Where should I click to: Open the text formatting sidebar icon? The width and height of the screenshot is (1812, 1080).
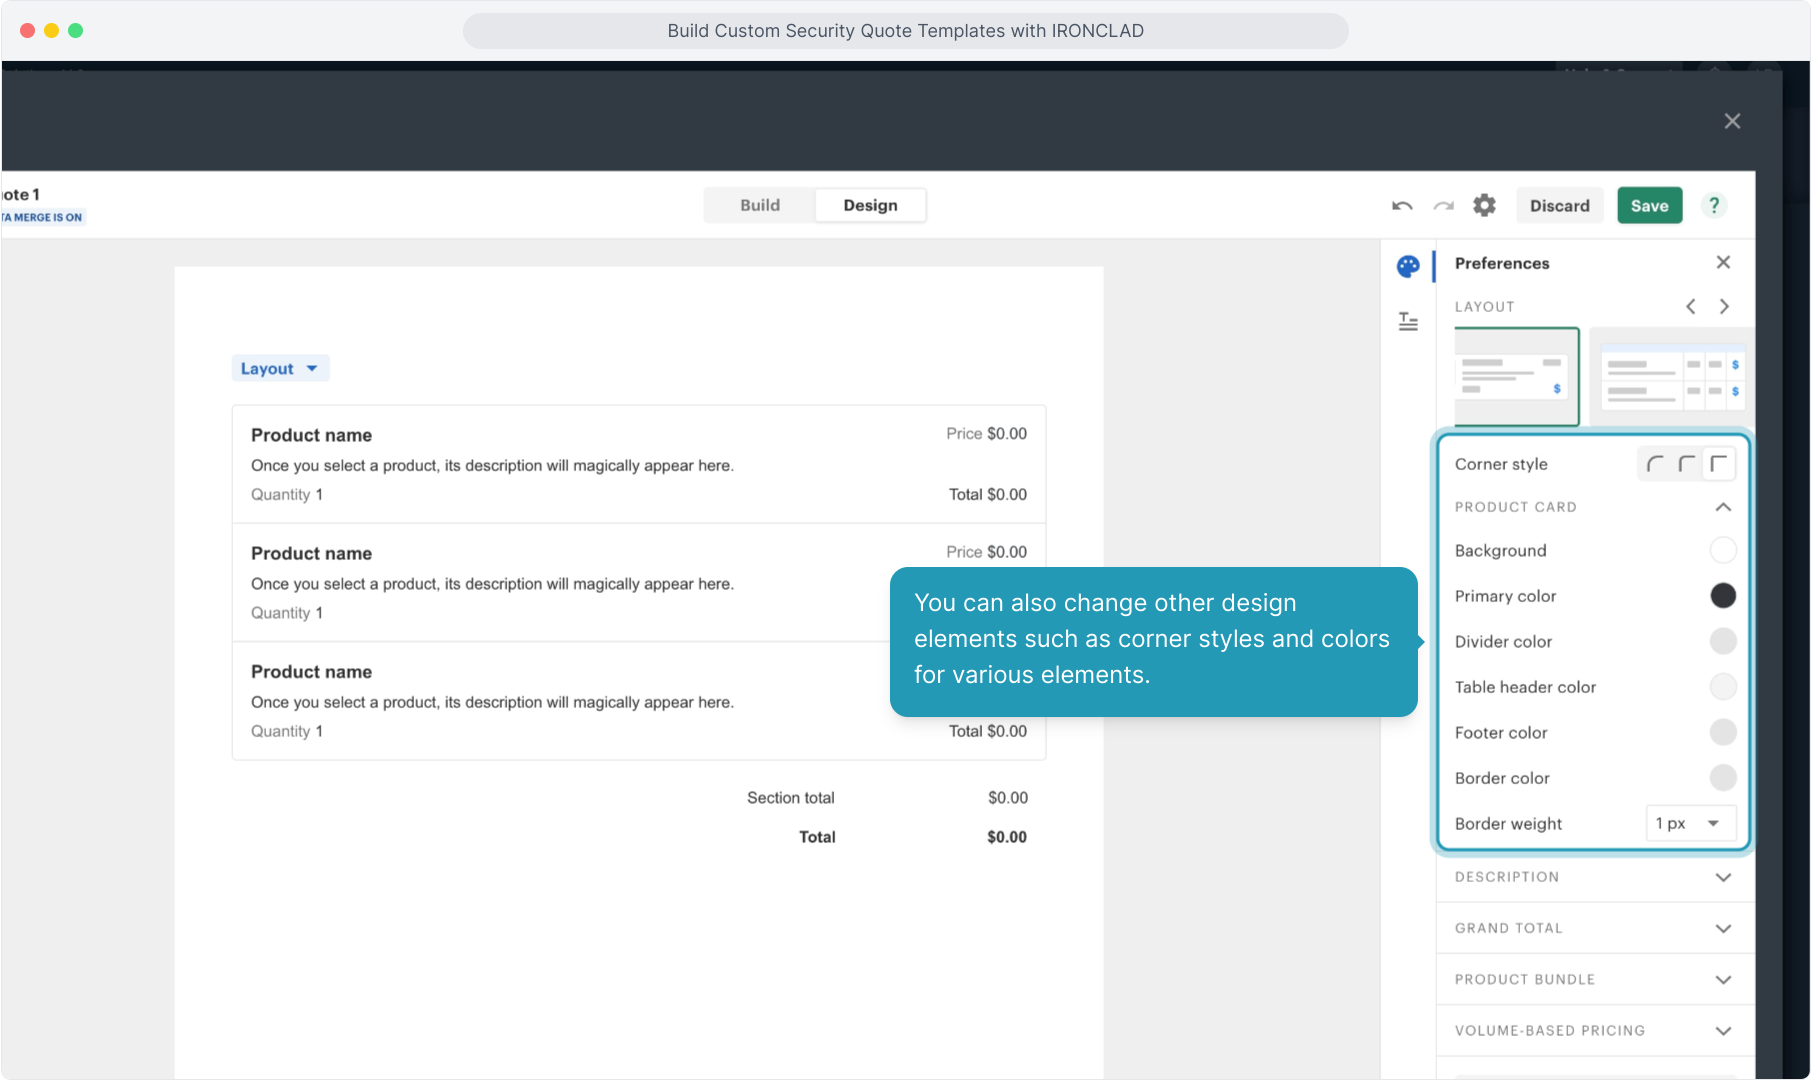pos(1408,321)
